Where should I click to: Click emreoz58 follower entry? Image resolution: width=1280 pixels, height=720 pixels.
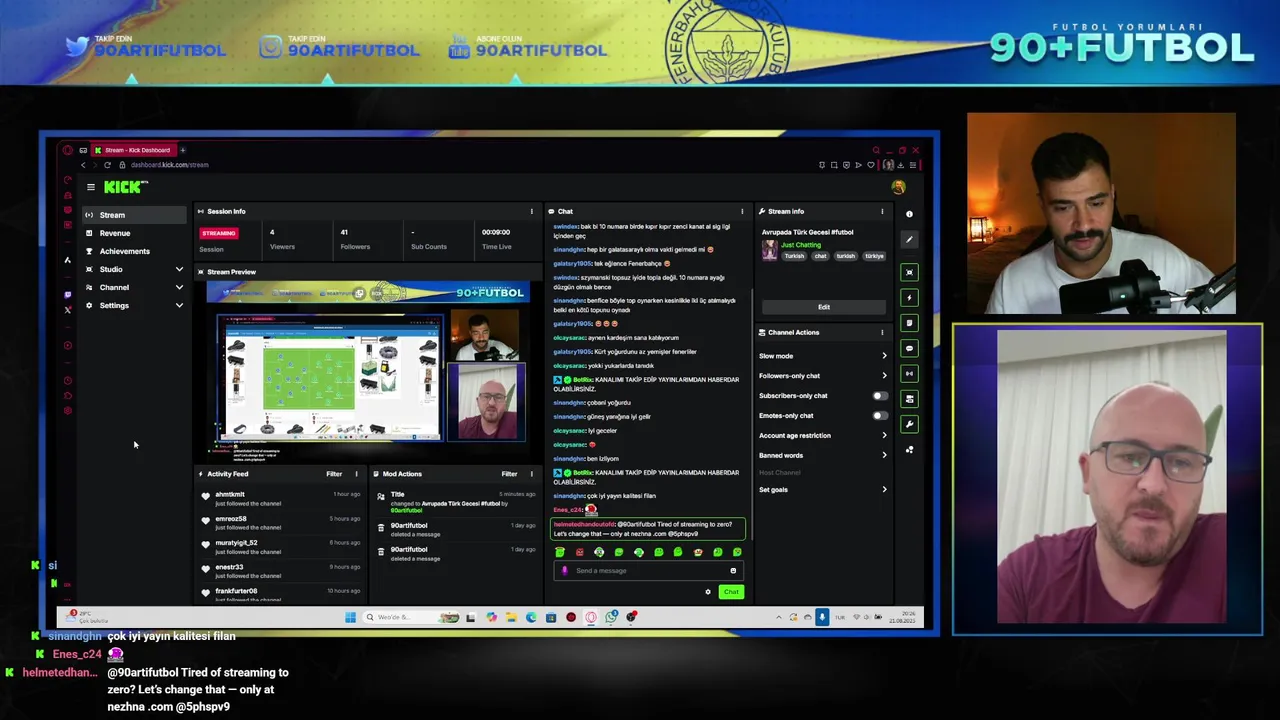(282, 522)
